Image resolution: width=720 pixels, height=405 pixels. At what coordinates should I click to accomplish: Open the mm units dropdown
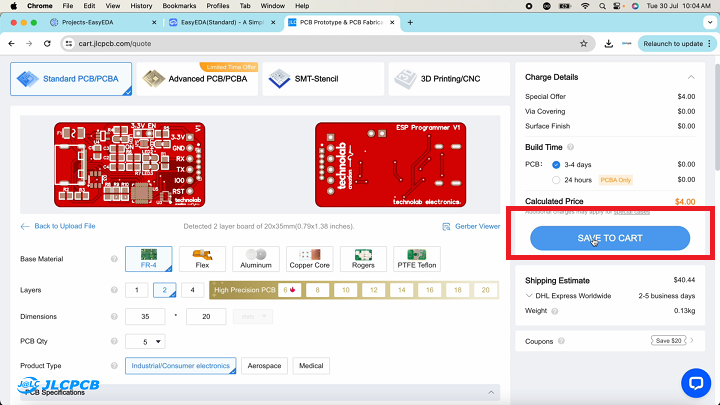click(x=253, y=316)
